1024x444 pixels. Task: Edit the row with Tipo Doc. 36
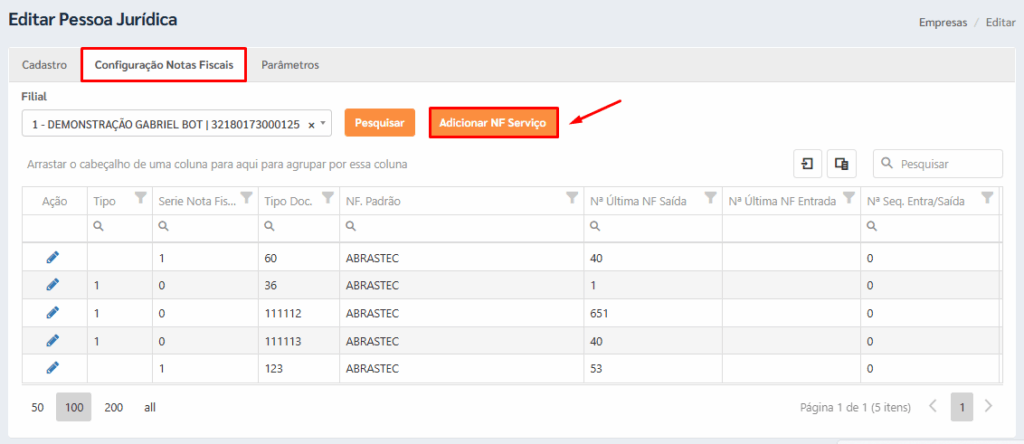[x=53, y=285]
